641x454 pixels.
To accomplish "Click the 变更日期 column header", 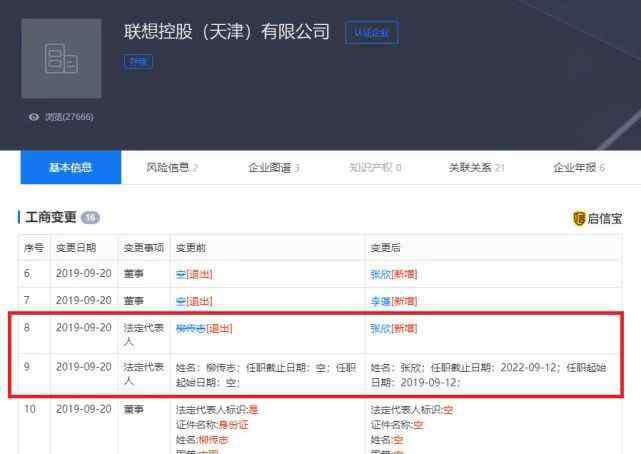I will pyautogui.click(x=76, y=248).
